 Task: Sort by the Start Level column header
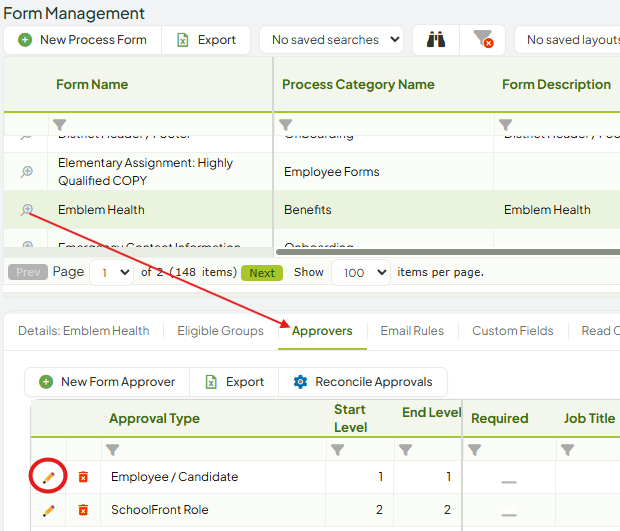pos(350,418)
